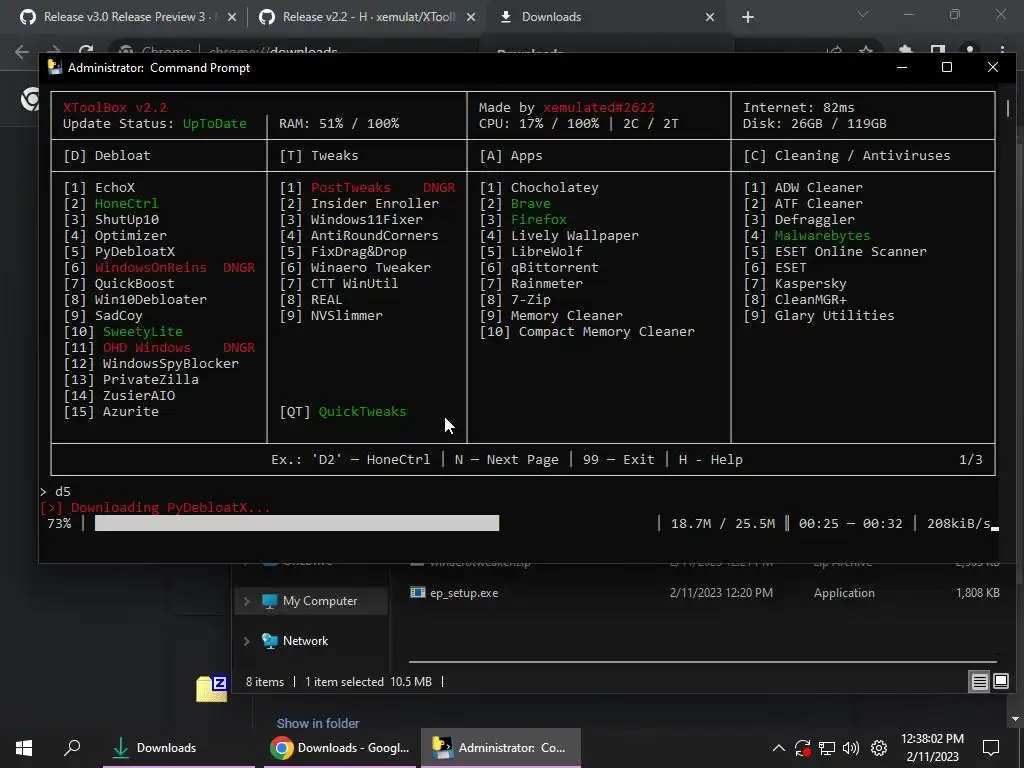The image size is (1024, 768).
Task: Click xemulated#2622 author name
Action: tap(599, 108)
